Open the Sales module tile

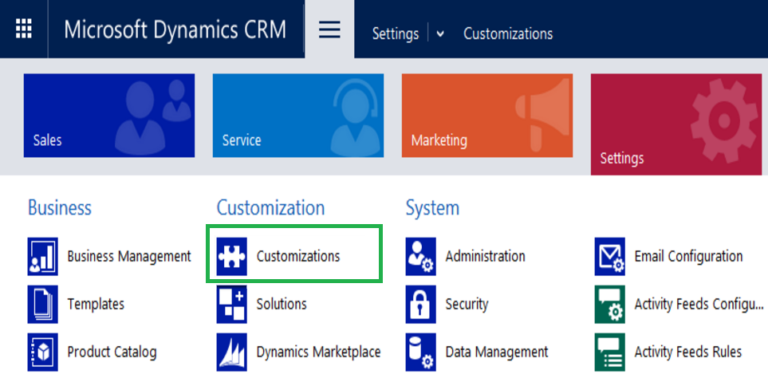tap(109, 116)
